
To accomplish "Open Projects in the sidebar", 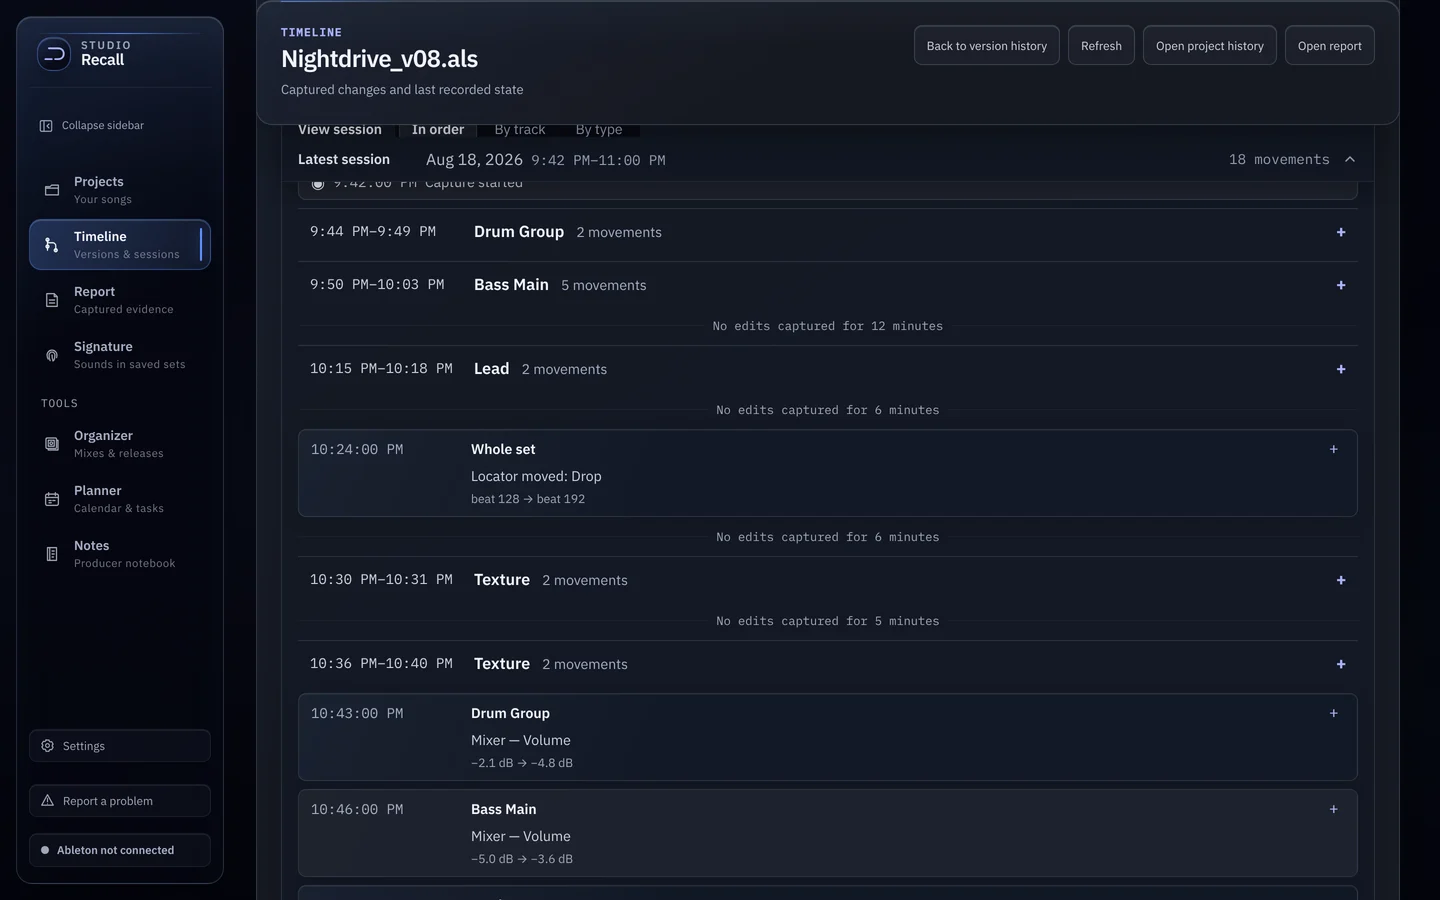I will coord(120,190).
